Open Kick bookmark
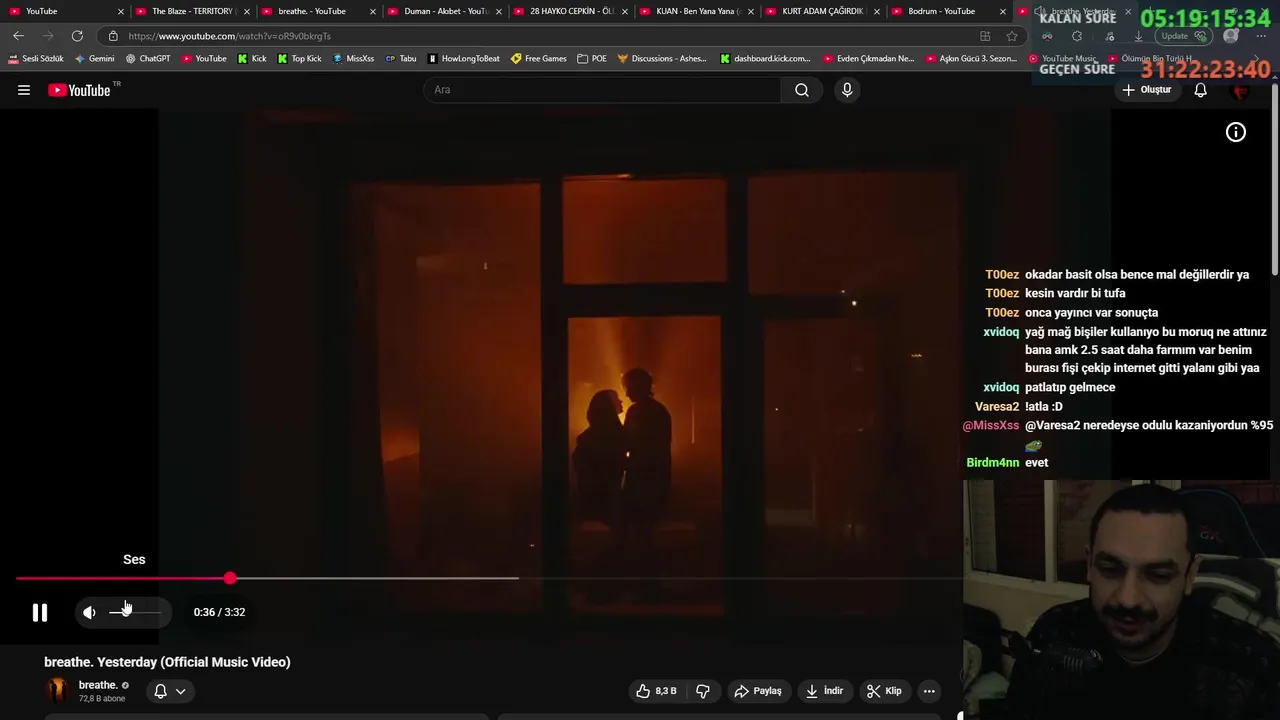Screen dimensions: 1280x720 [x=252, y=58]
